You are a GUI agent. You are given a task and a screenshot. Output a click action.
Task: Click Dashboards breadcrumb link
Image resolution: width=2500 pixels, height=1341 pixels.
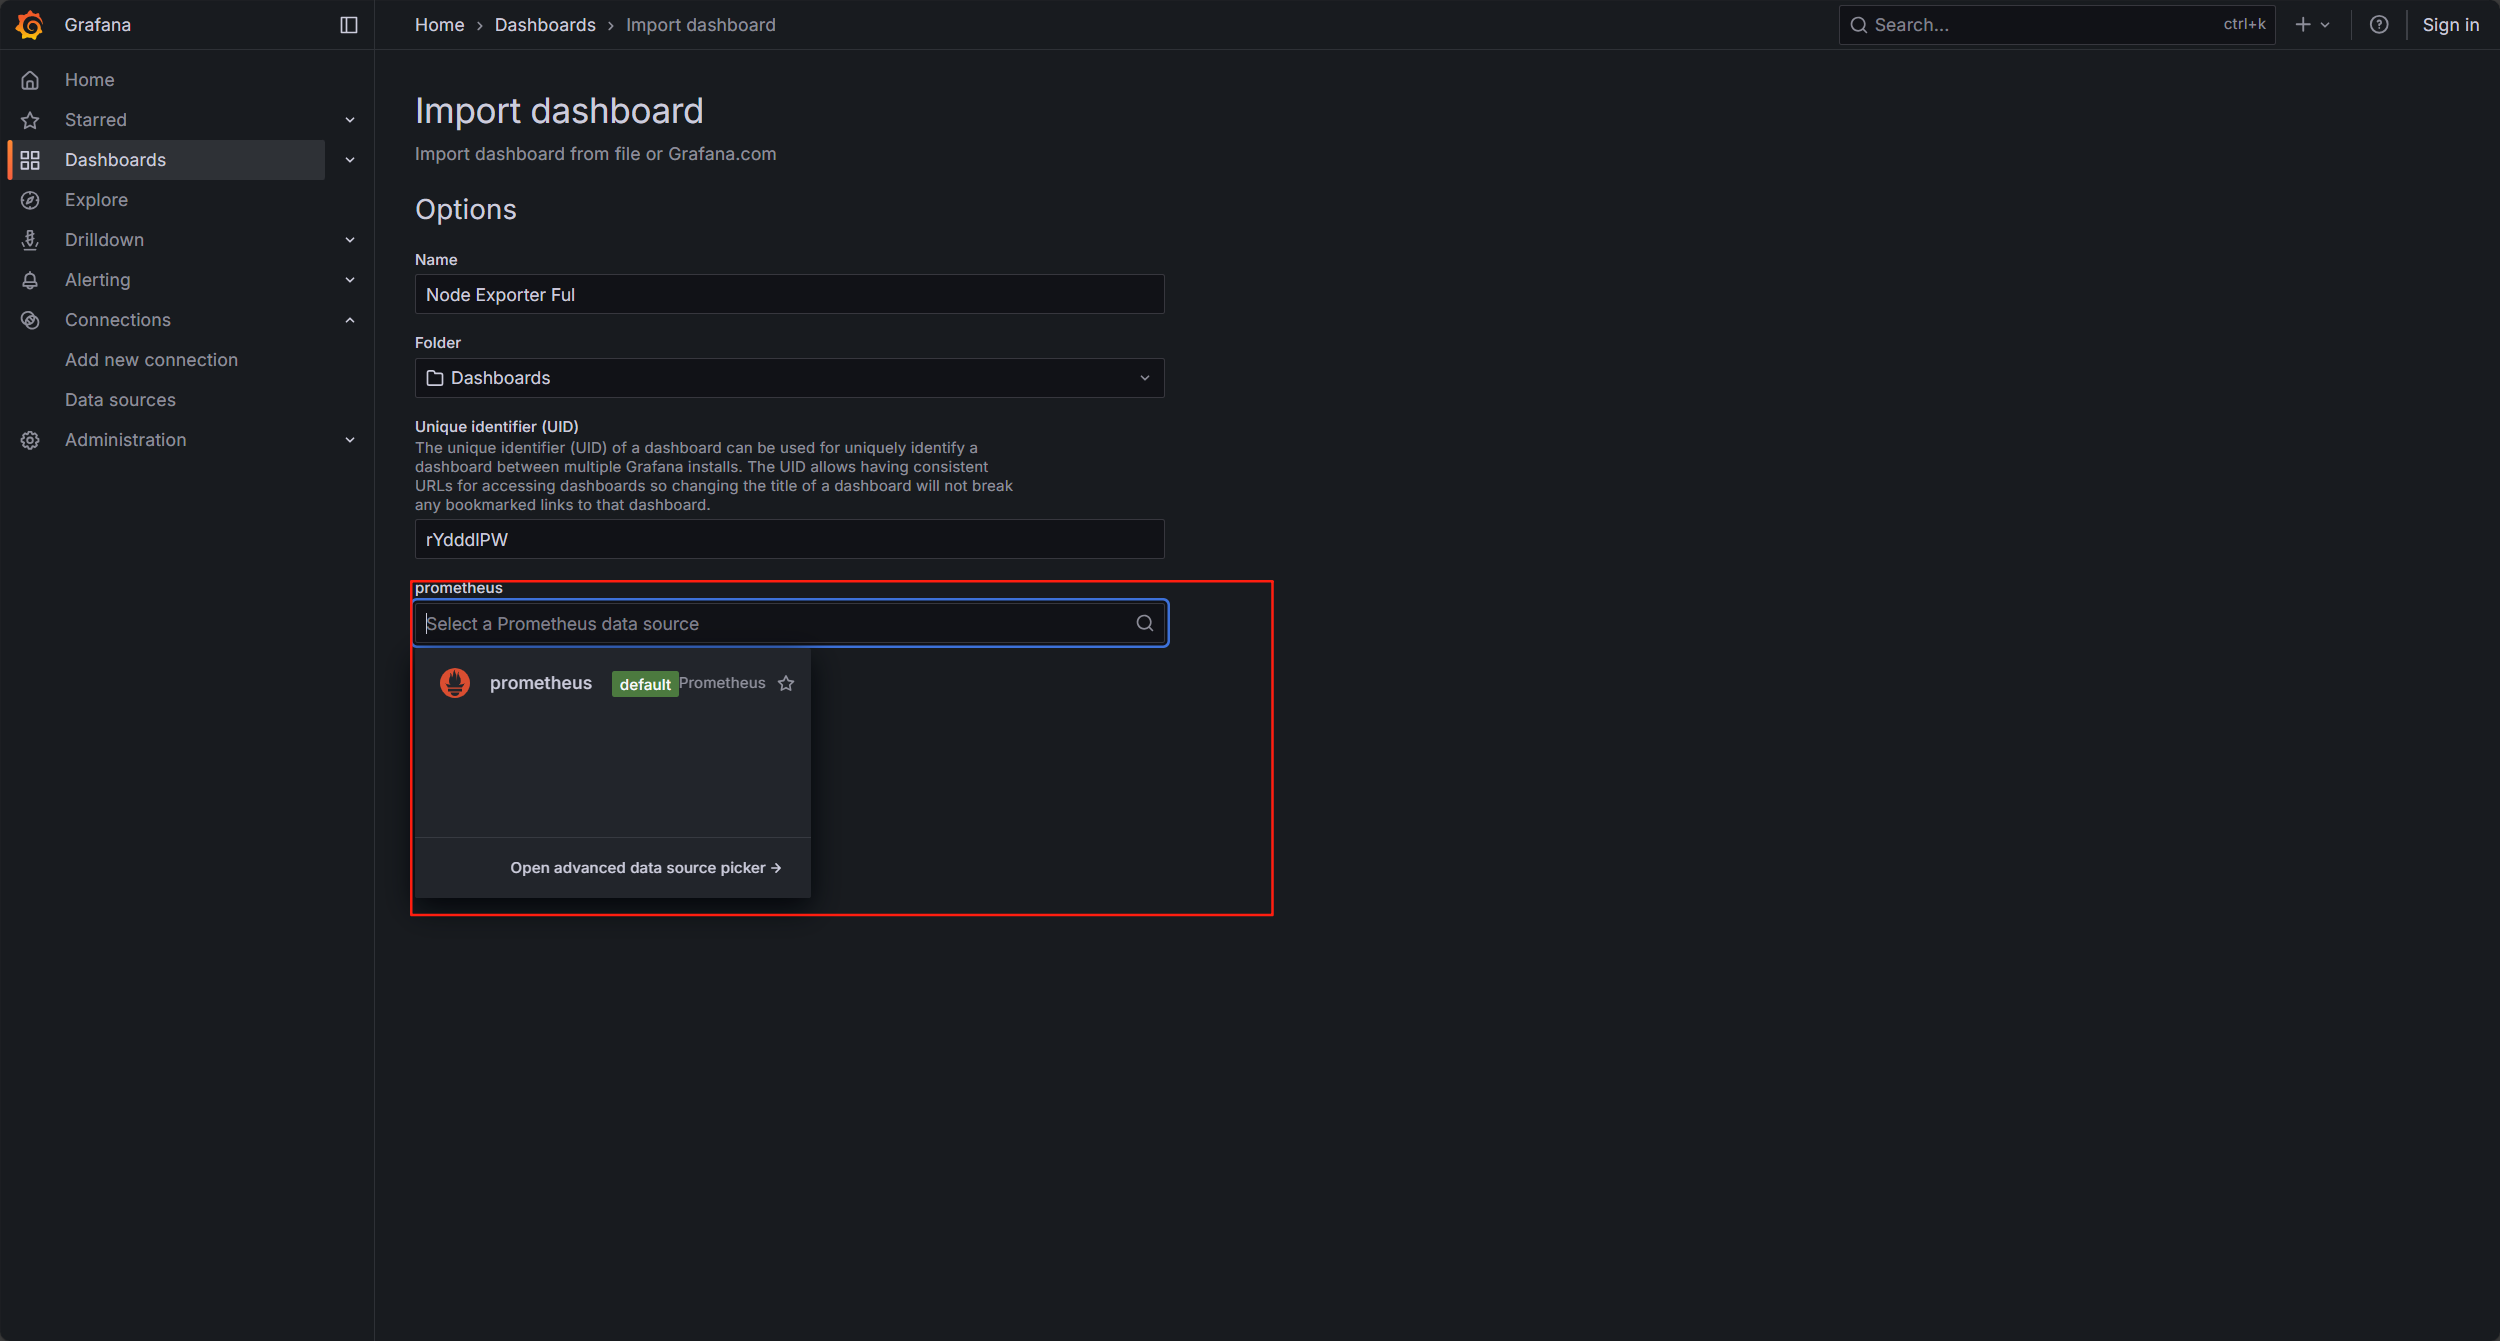(x=545, y=25)
